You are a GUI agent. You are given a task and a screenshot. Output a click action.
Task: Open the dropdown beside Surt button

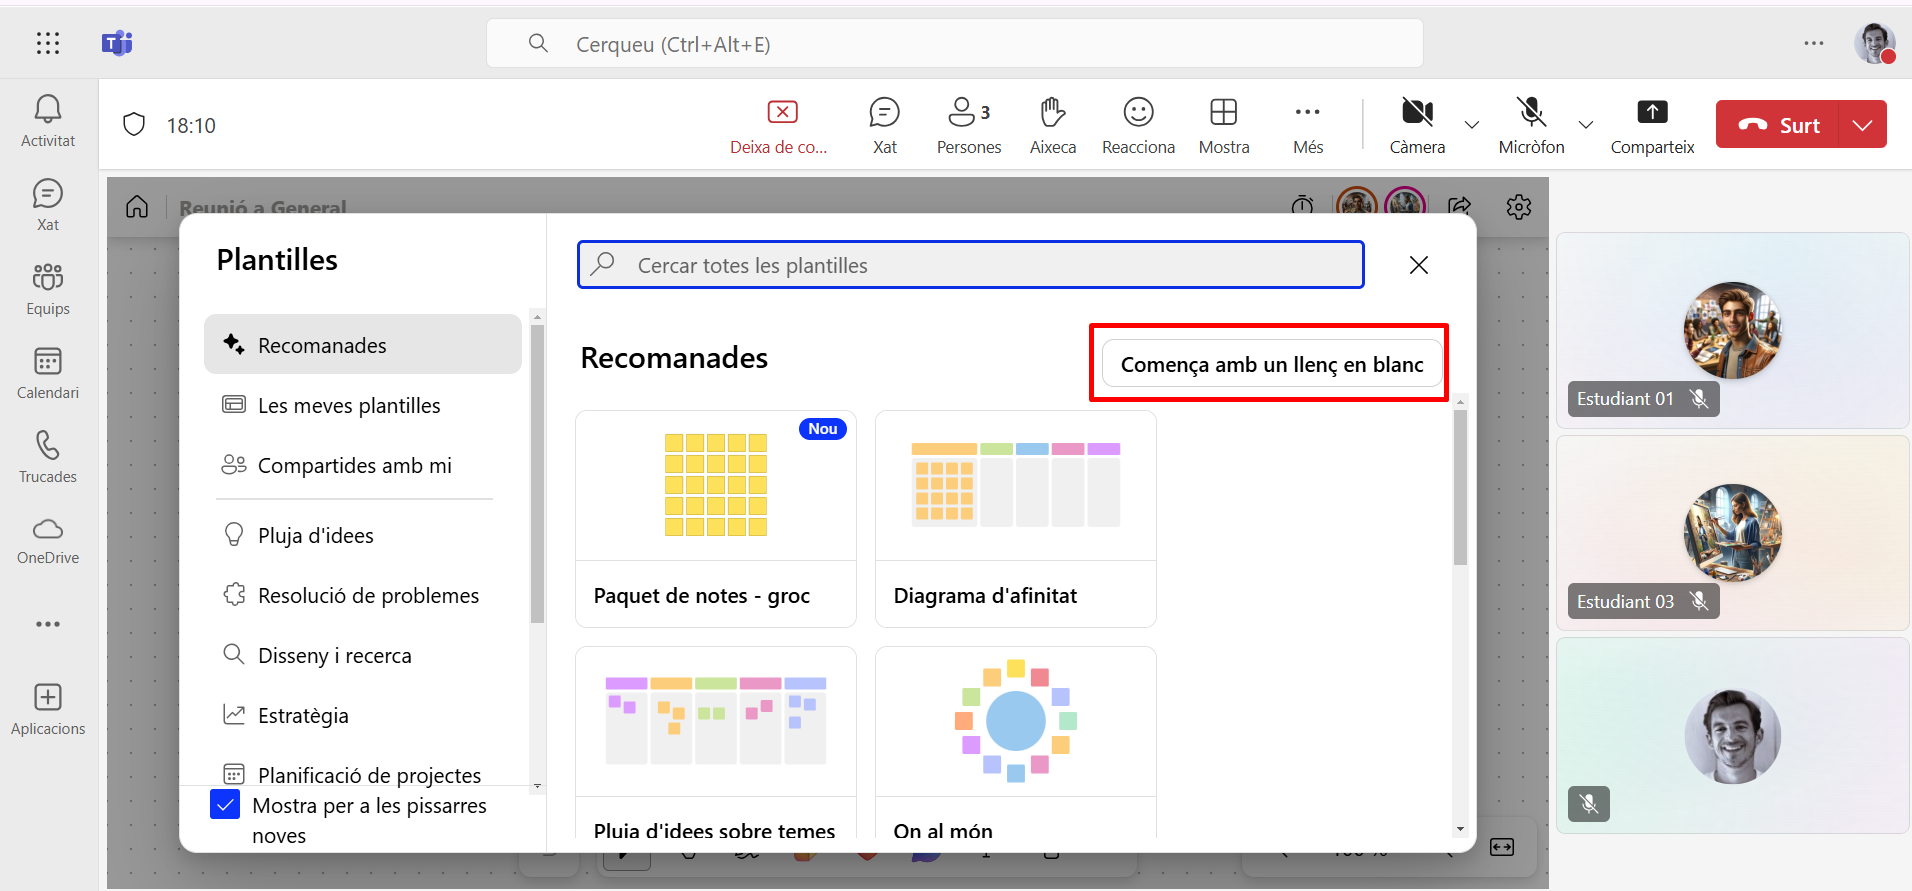pos(1862,125)
